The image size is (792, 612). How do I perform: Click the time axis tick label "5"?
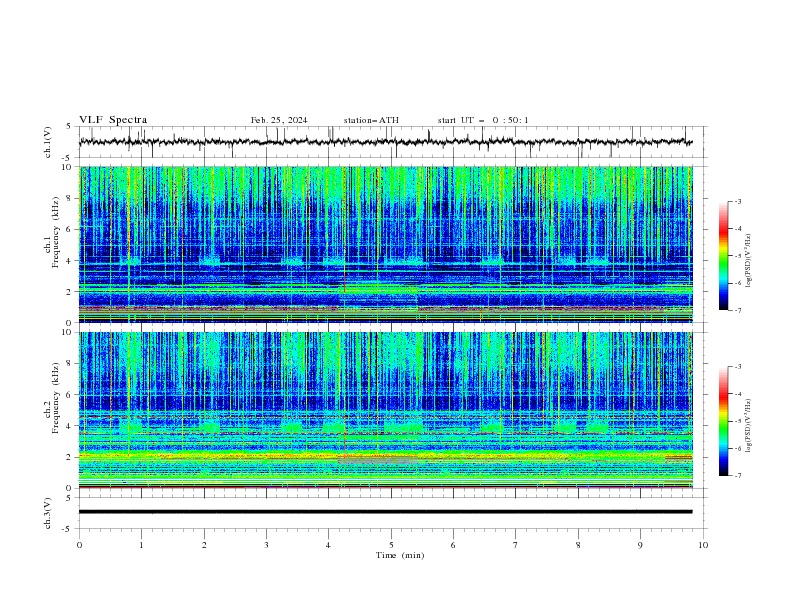(x=391, y=545)
